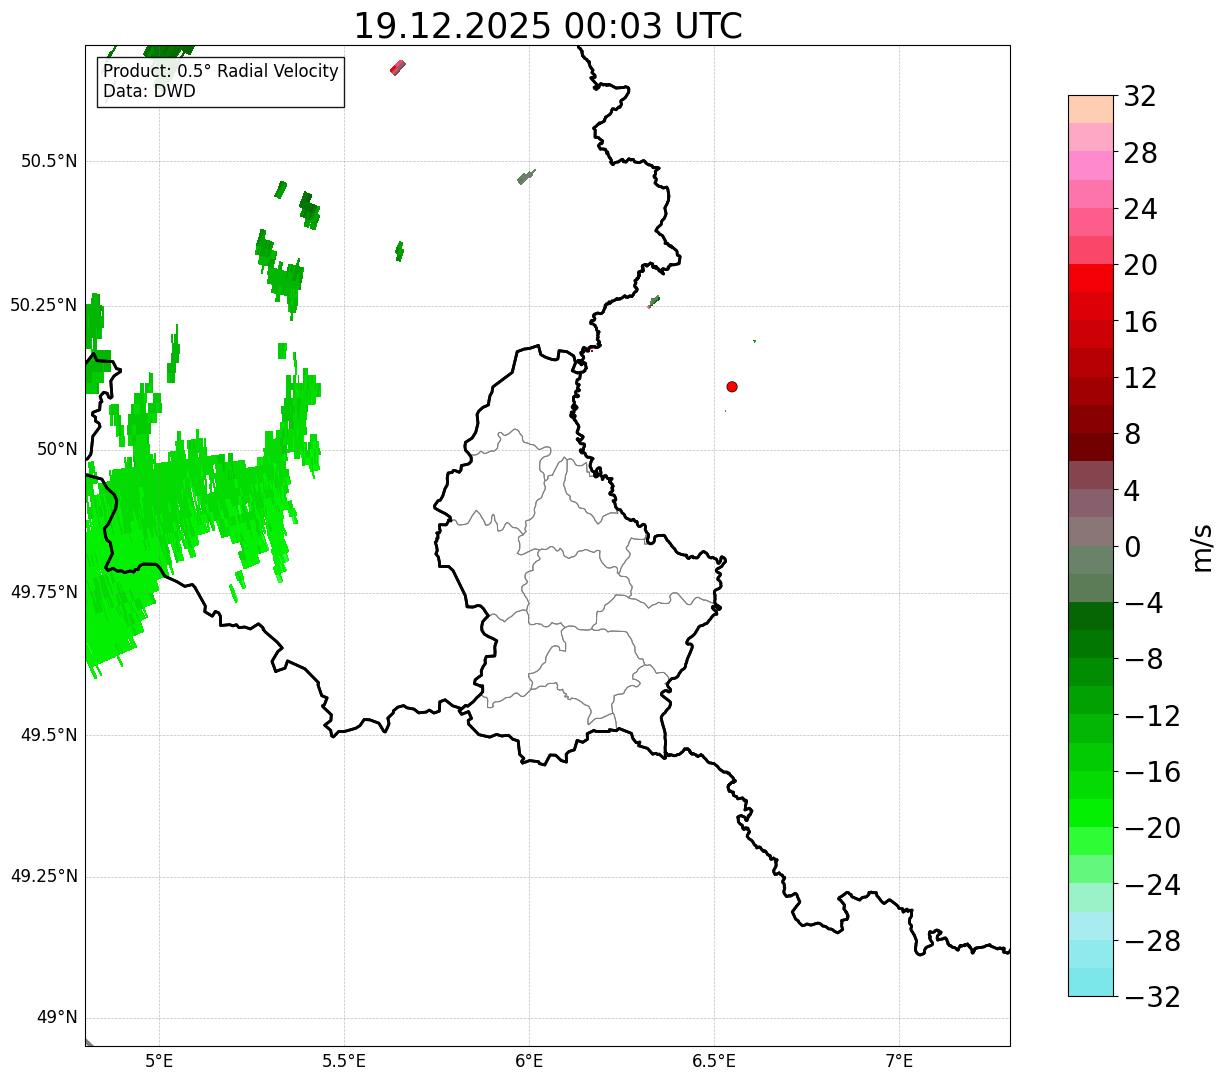This screenshot has height=1081, width=1225.
Task: Click the title text 19.12.2025 00:03 UTC
Action: point(548,26)
